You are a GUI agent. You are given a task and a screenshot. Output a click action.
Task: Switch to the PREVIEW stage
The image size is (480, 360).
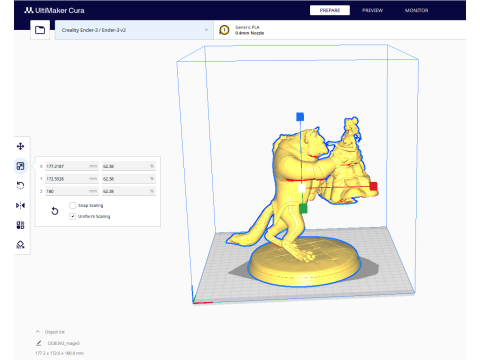point(372,10)
